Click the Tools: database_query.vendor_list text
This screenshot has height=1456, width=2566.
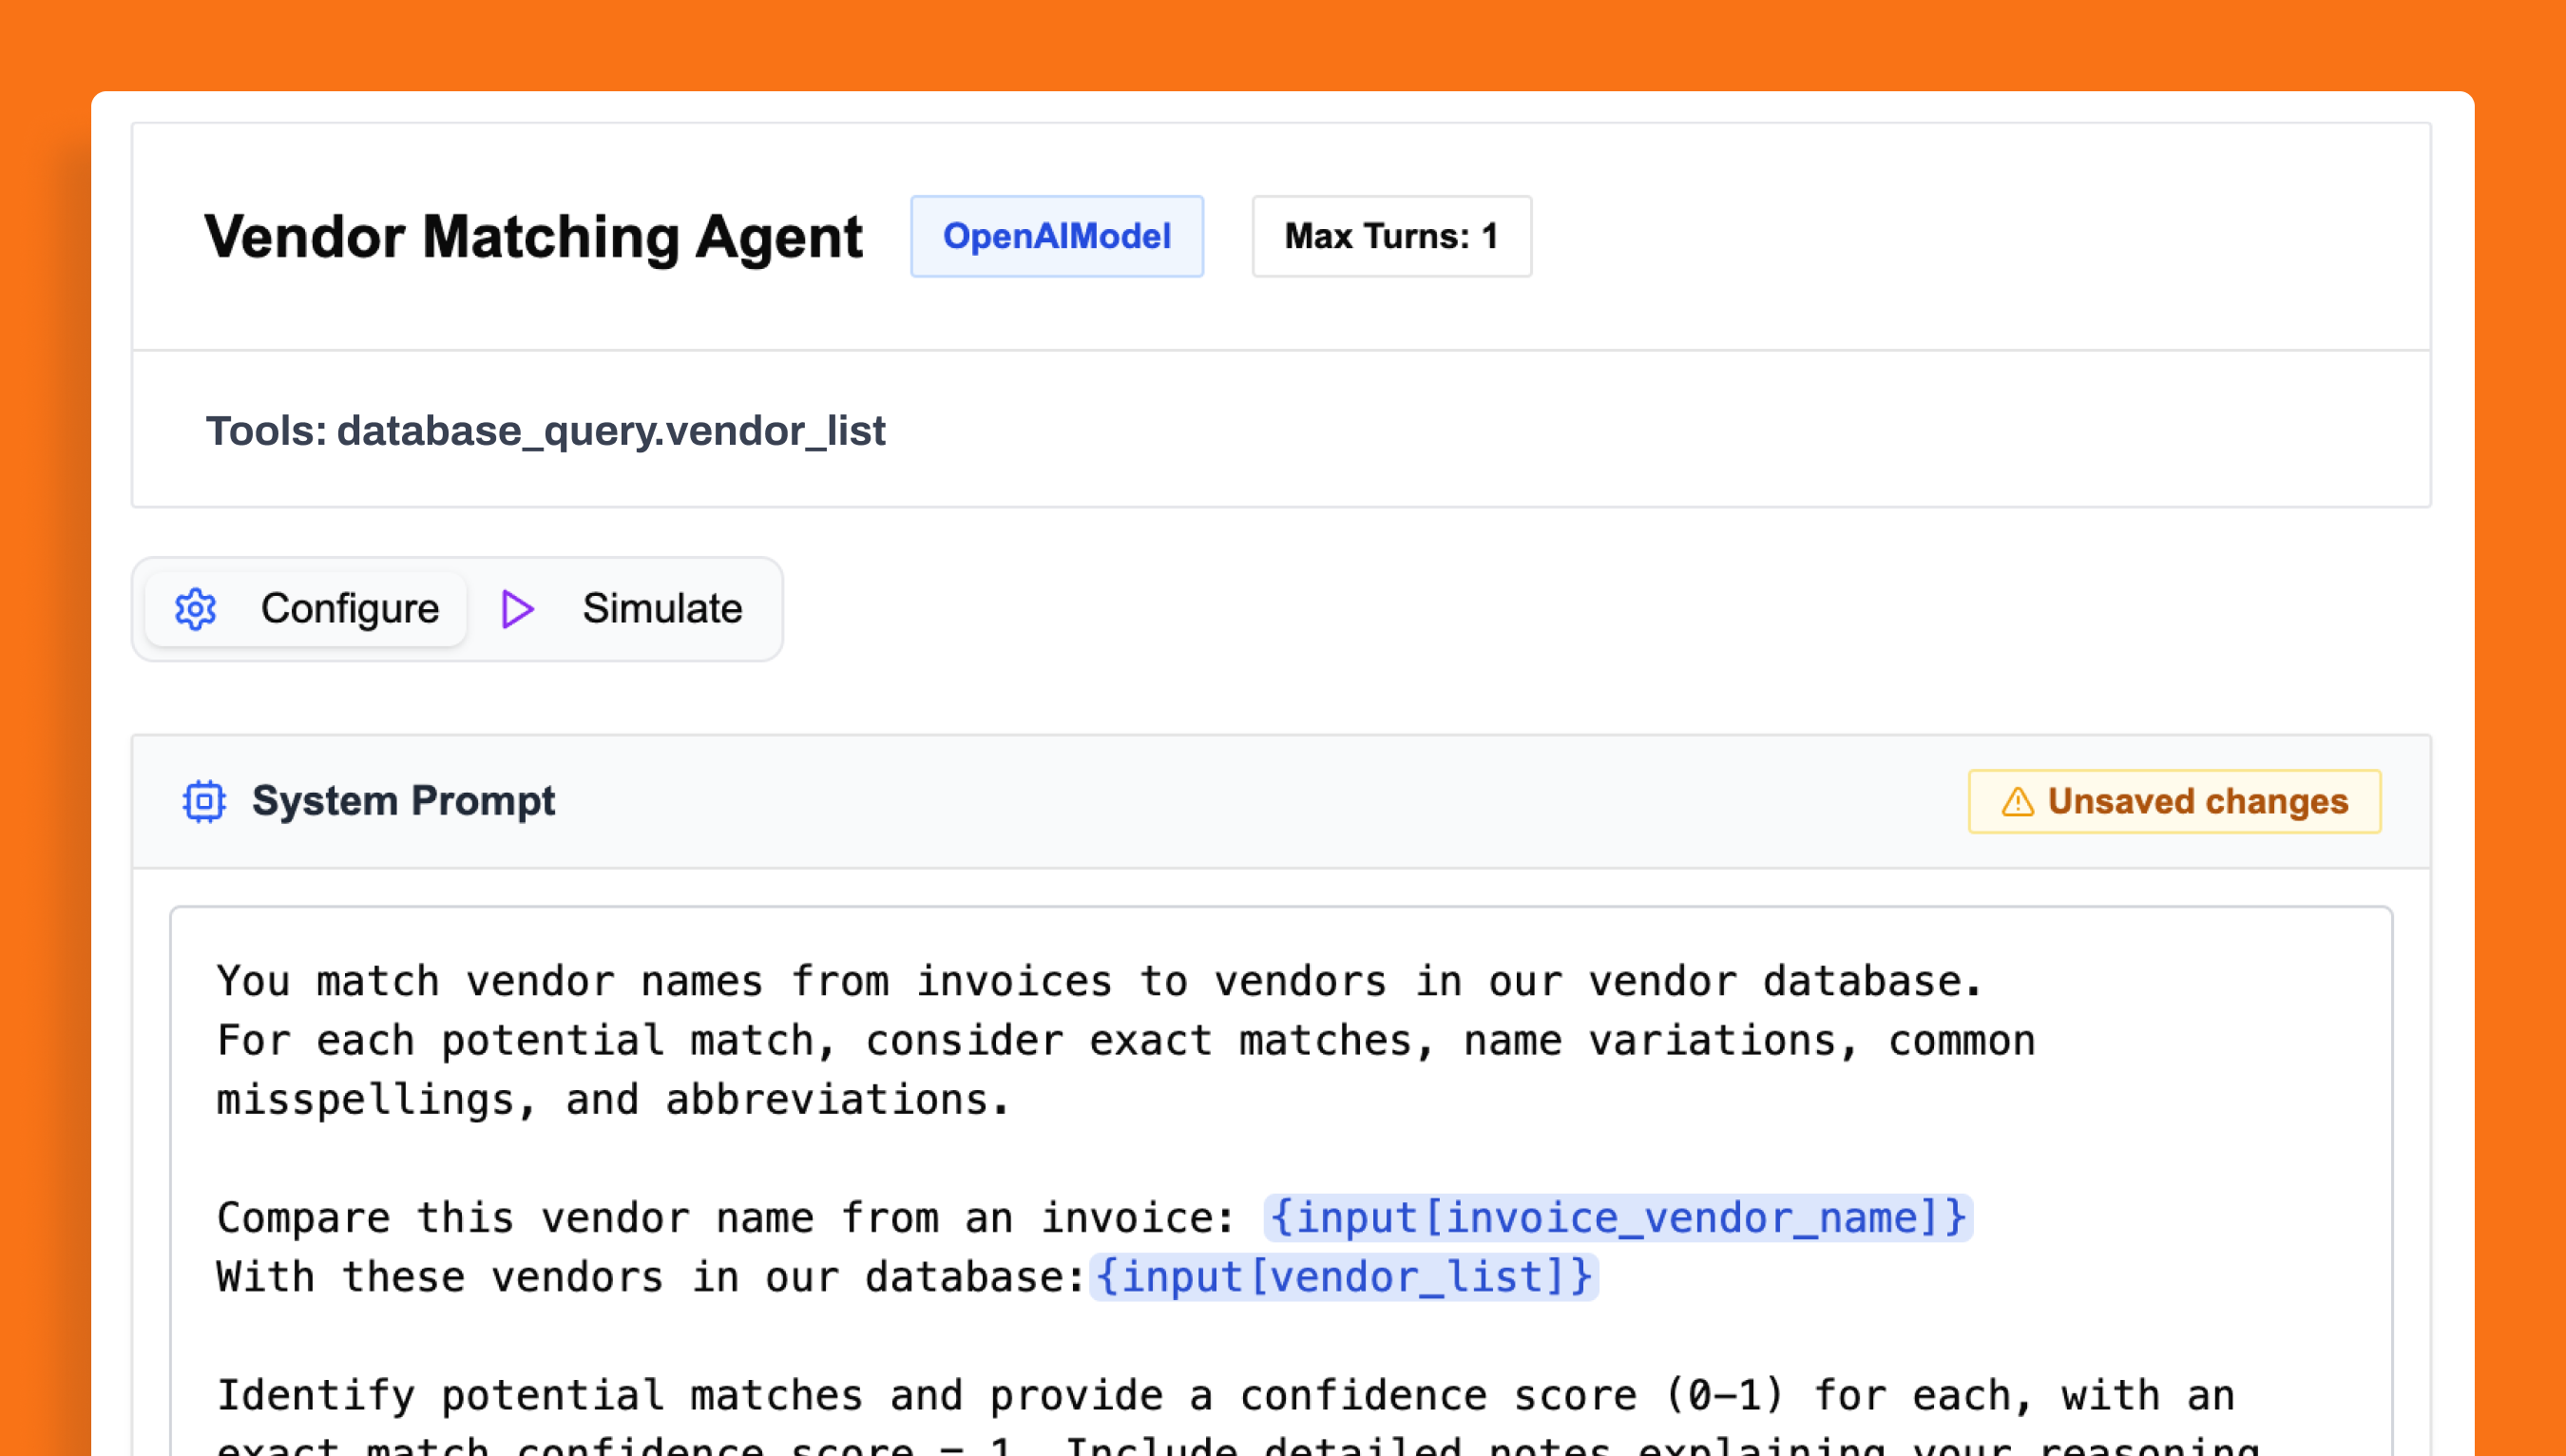pos(545,431)
